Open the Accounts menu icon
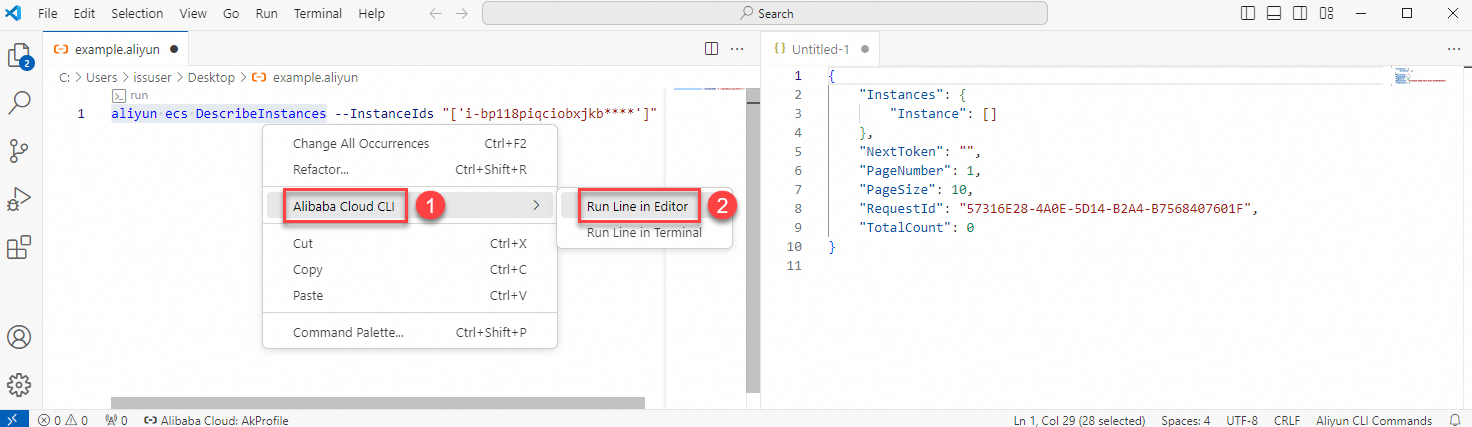Viewport: 1472px width, 427px height. (x=20, y=337)
